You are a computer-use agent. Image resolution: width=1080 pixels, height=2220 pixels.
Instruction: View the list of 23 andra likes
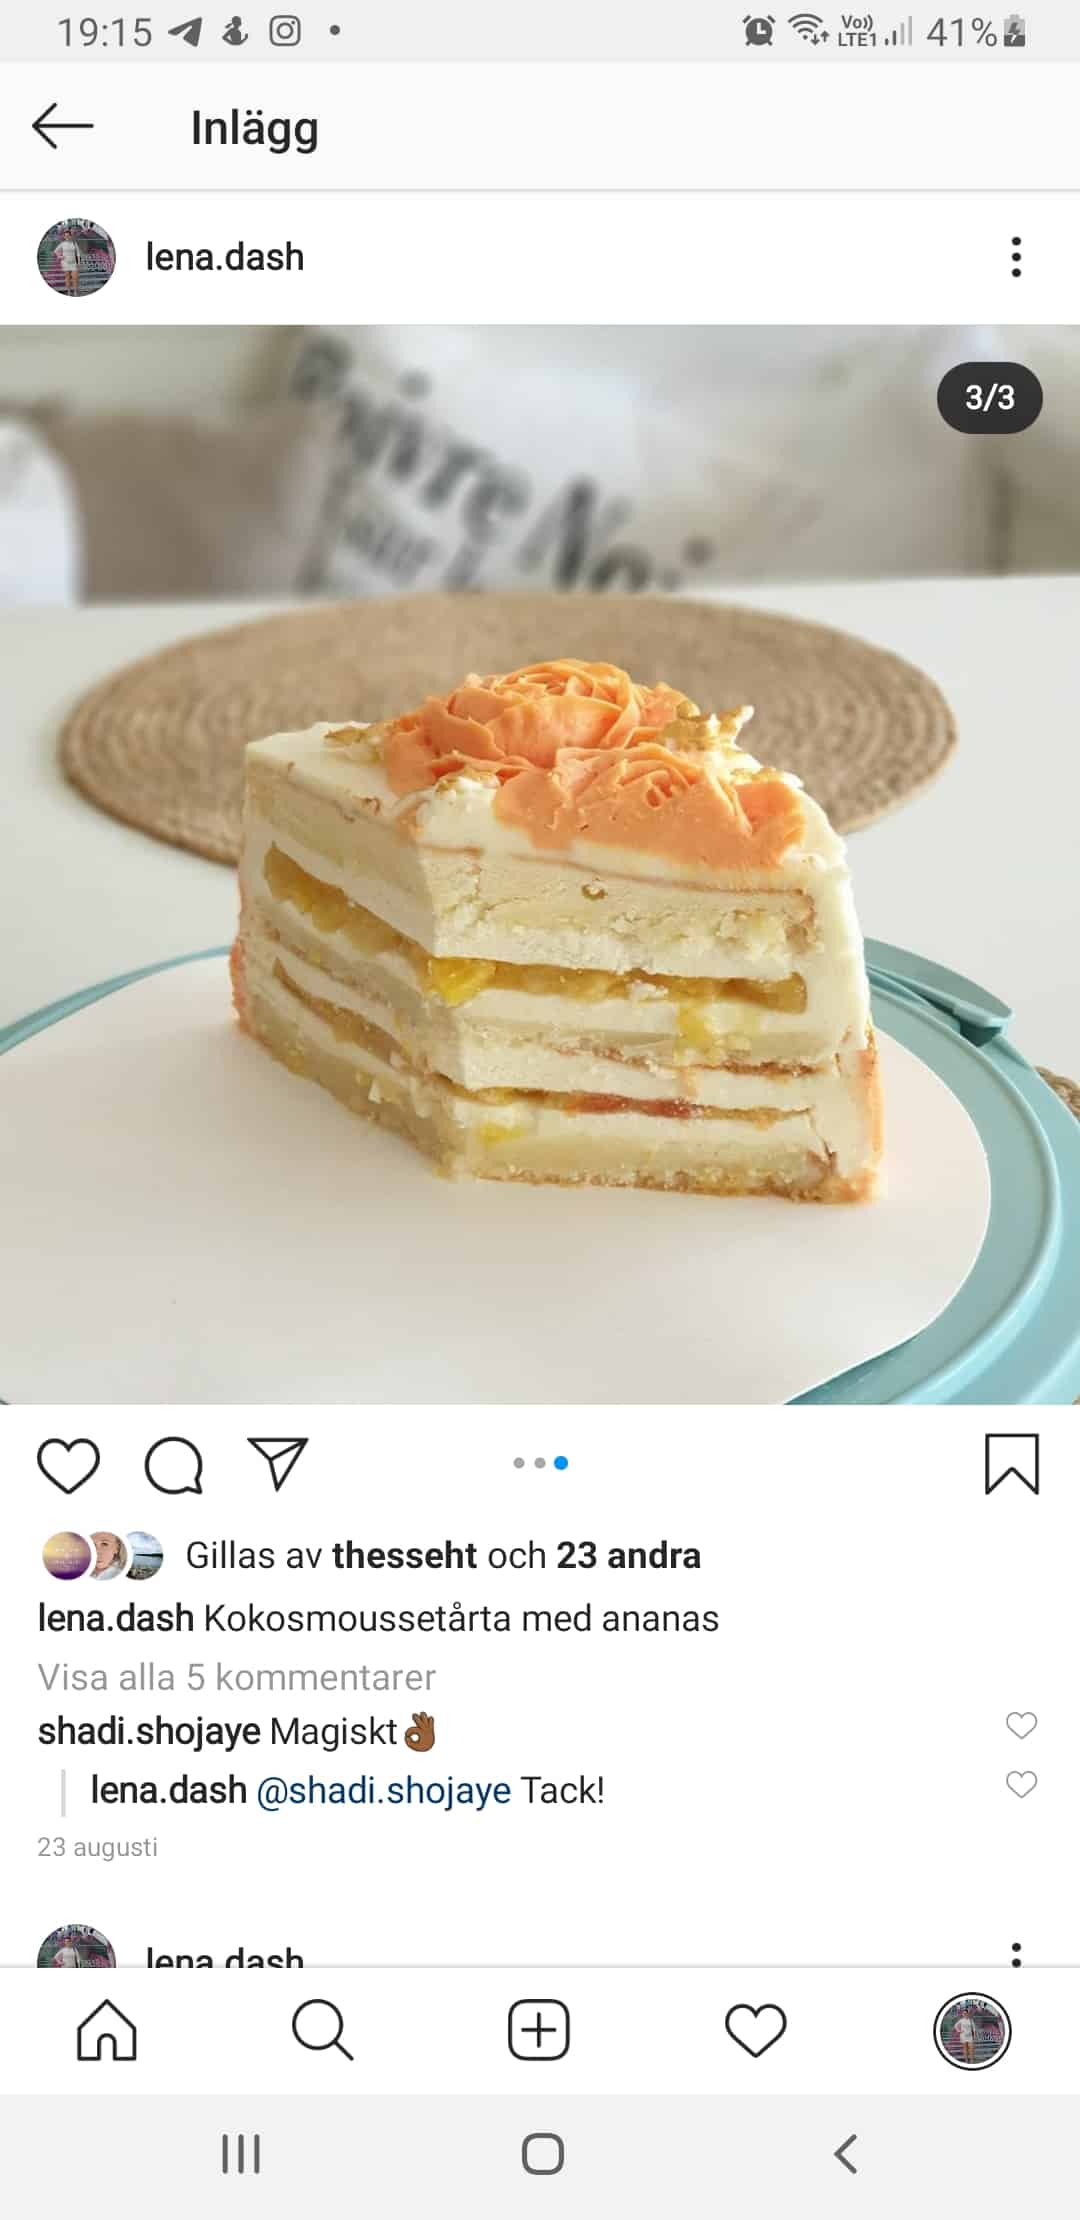(628, 1555)
